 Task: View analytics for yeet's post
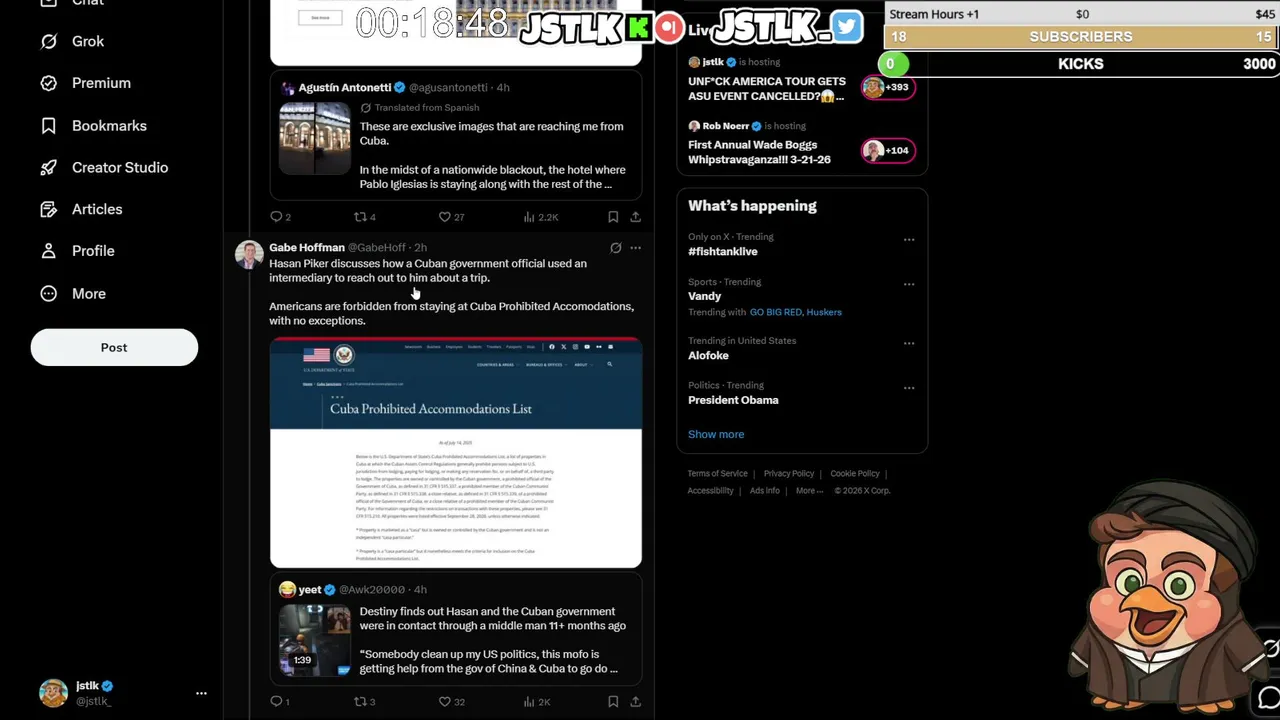(538, 702)
